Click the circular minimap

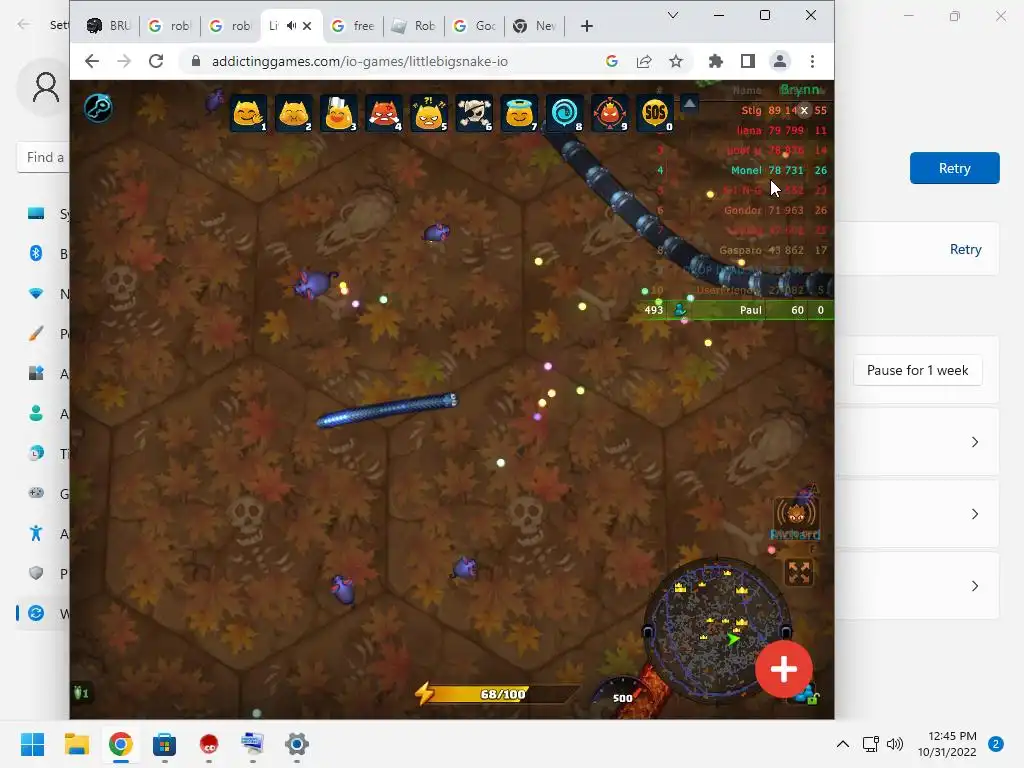pyautogui.click(x=716, y=630)
